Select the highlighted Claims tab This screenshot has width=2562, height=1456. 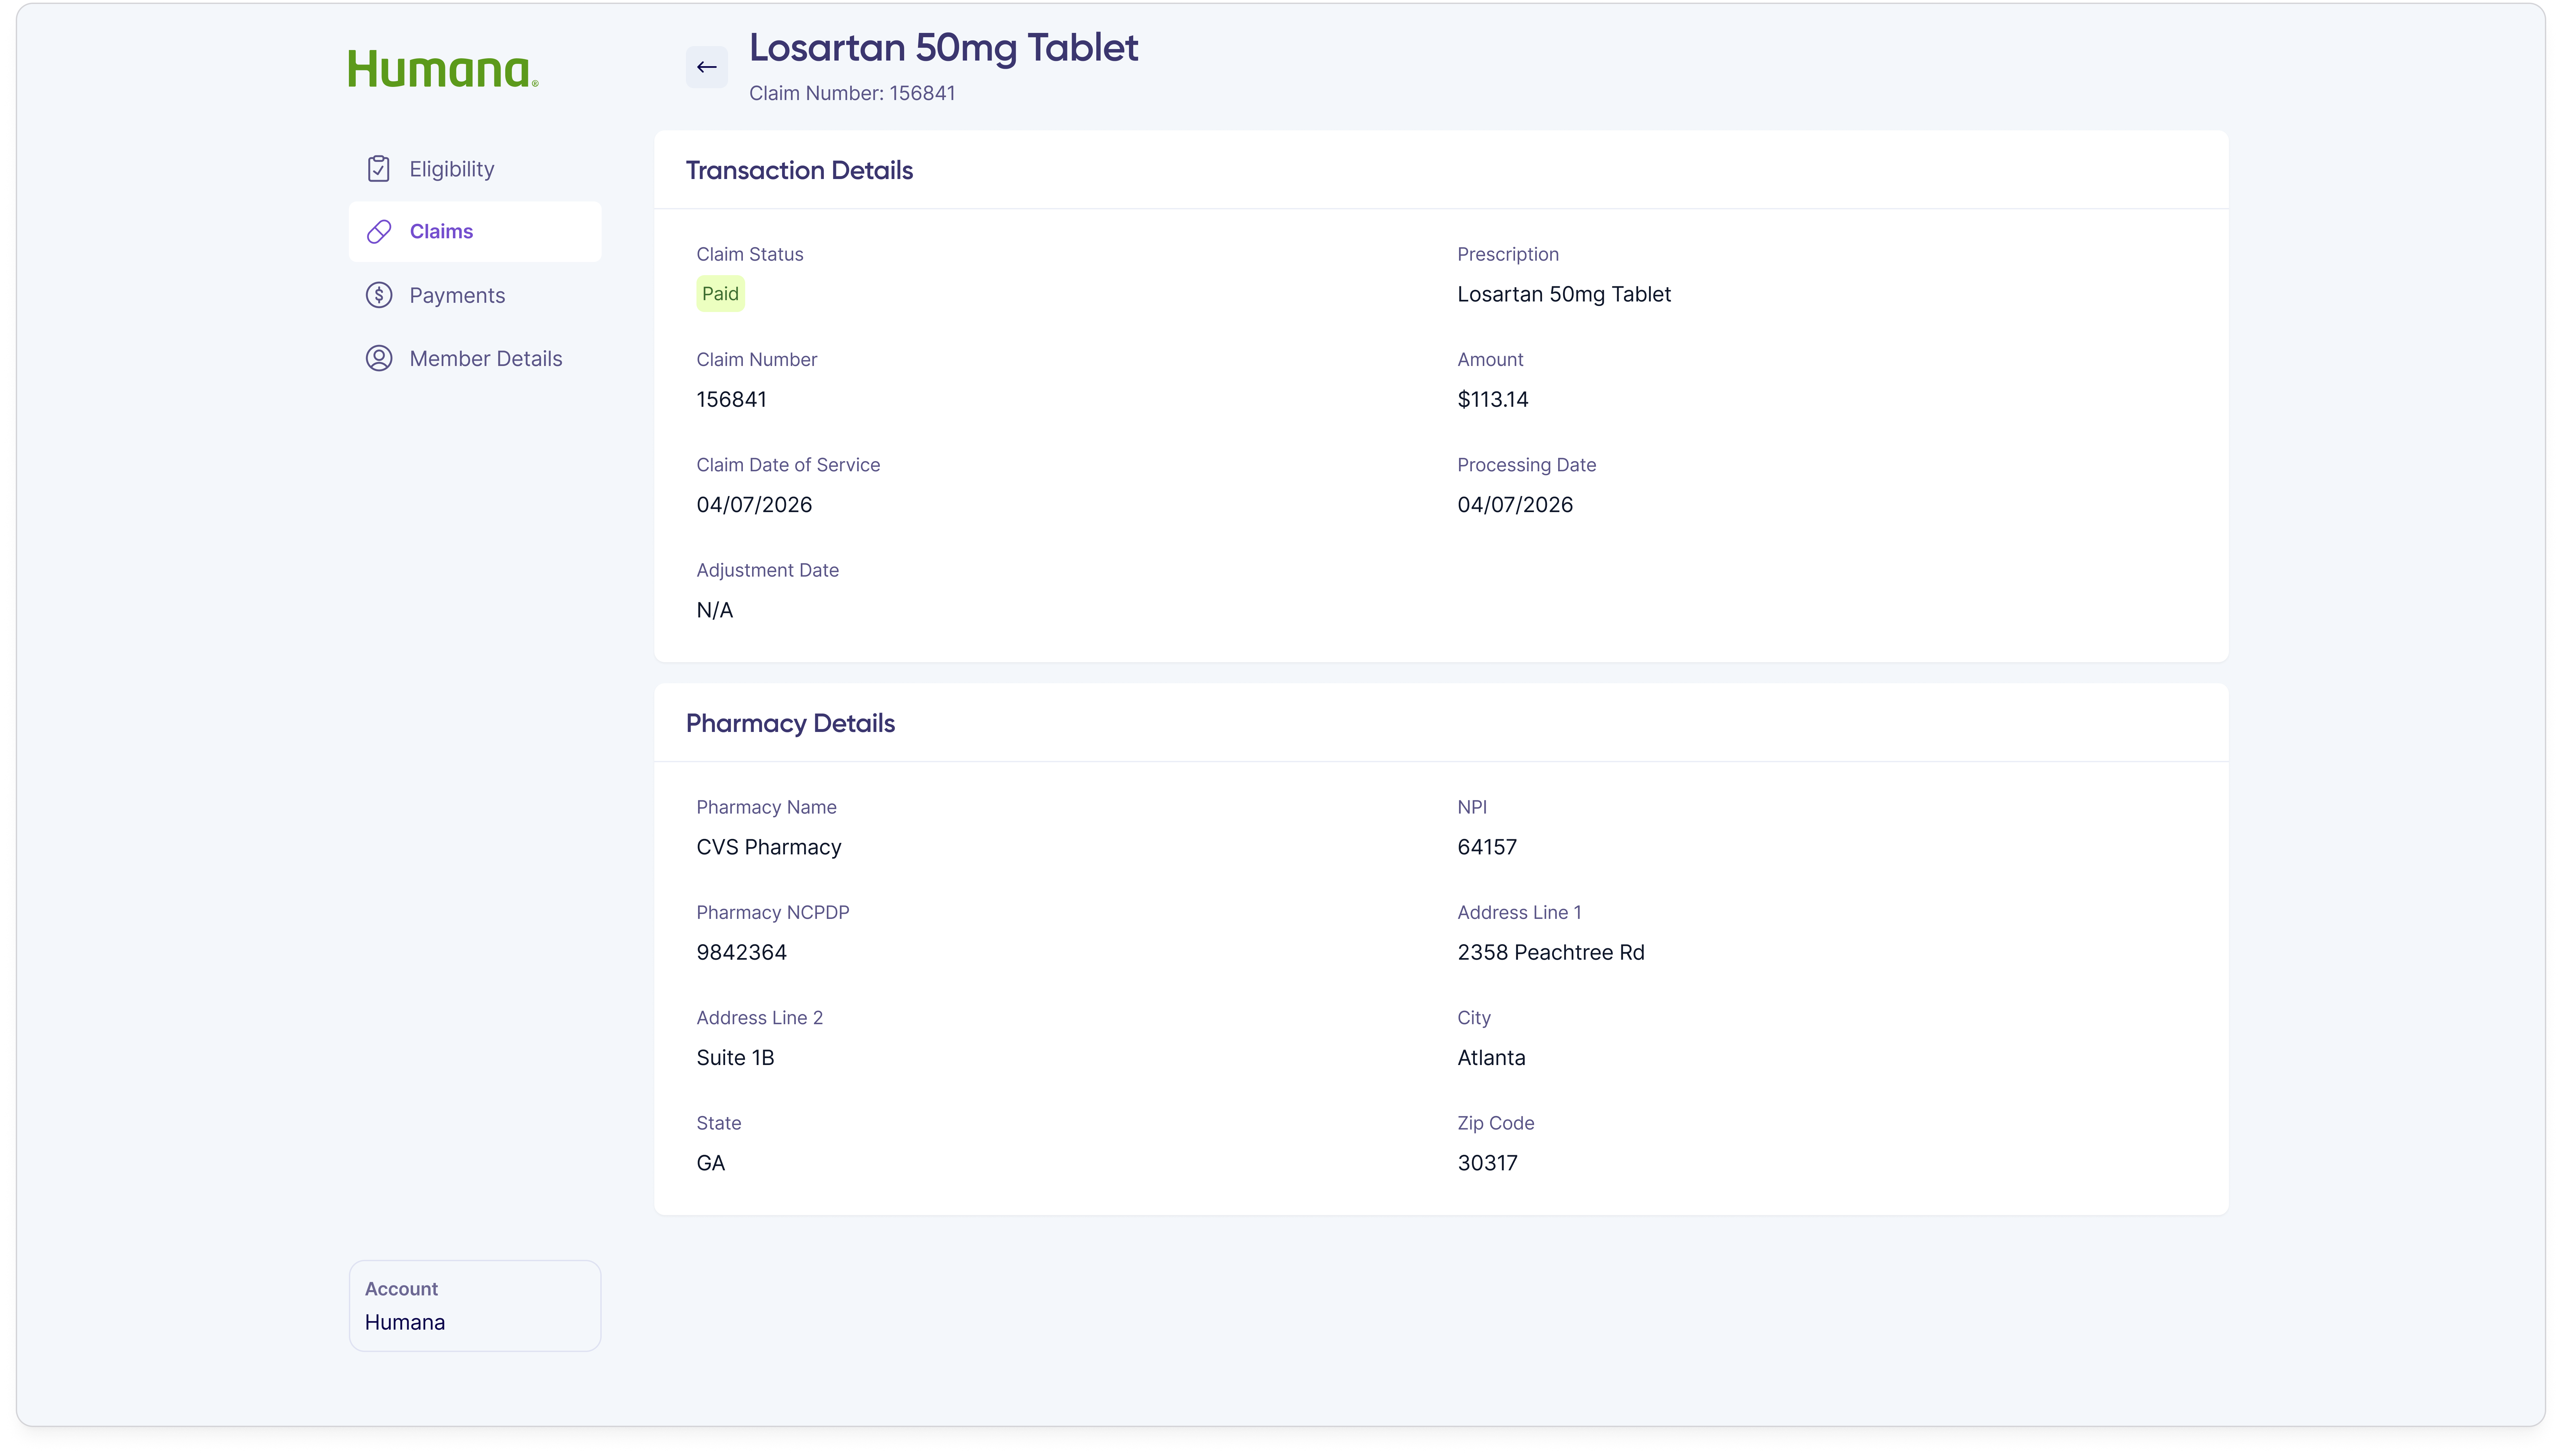coord(441,231)
